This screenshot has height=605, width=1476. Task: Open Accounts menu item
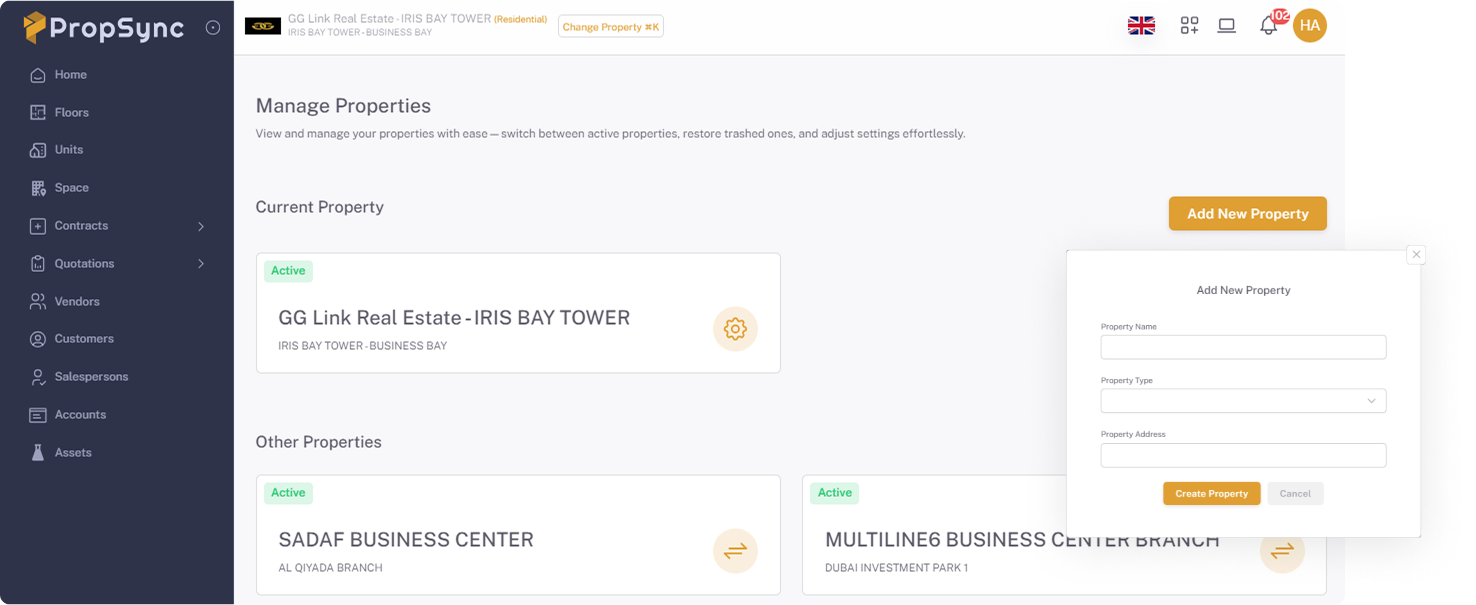click(80, 415)
